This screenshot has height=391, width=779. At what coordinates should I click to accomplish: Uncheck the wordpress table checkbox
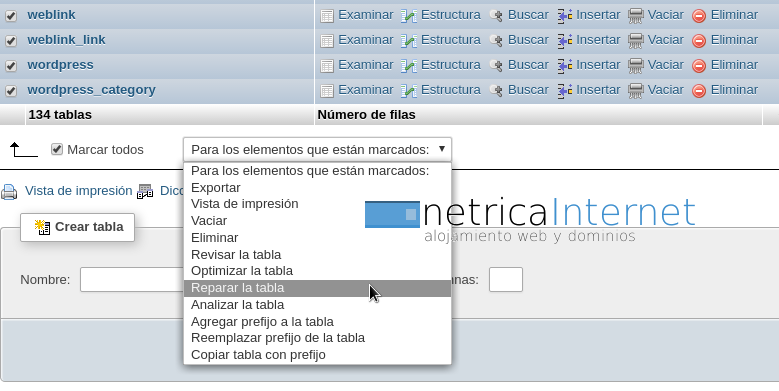coord(11,66)
